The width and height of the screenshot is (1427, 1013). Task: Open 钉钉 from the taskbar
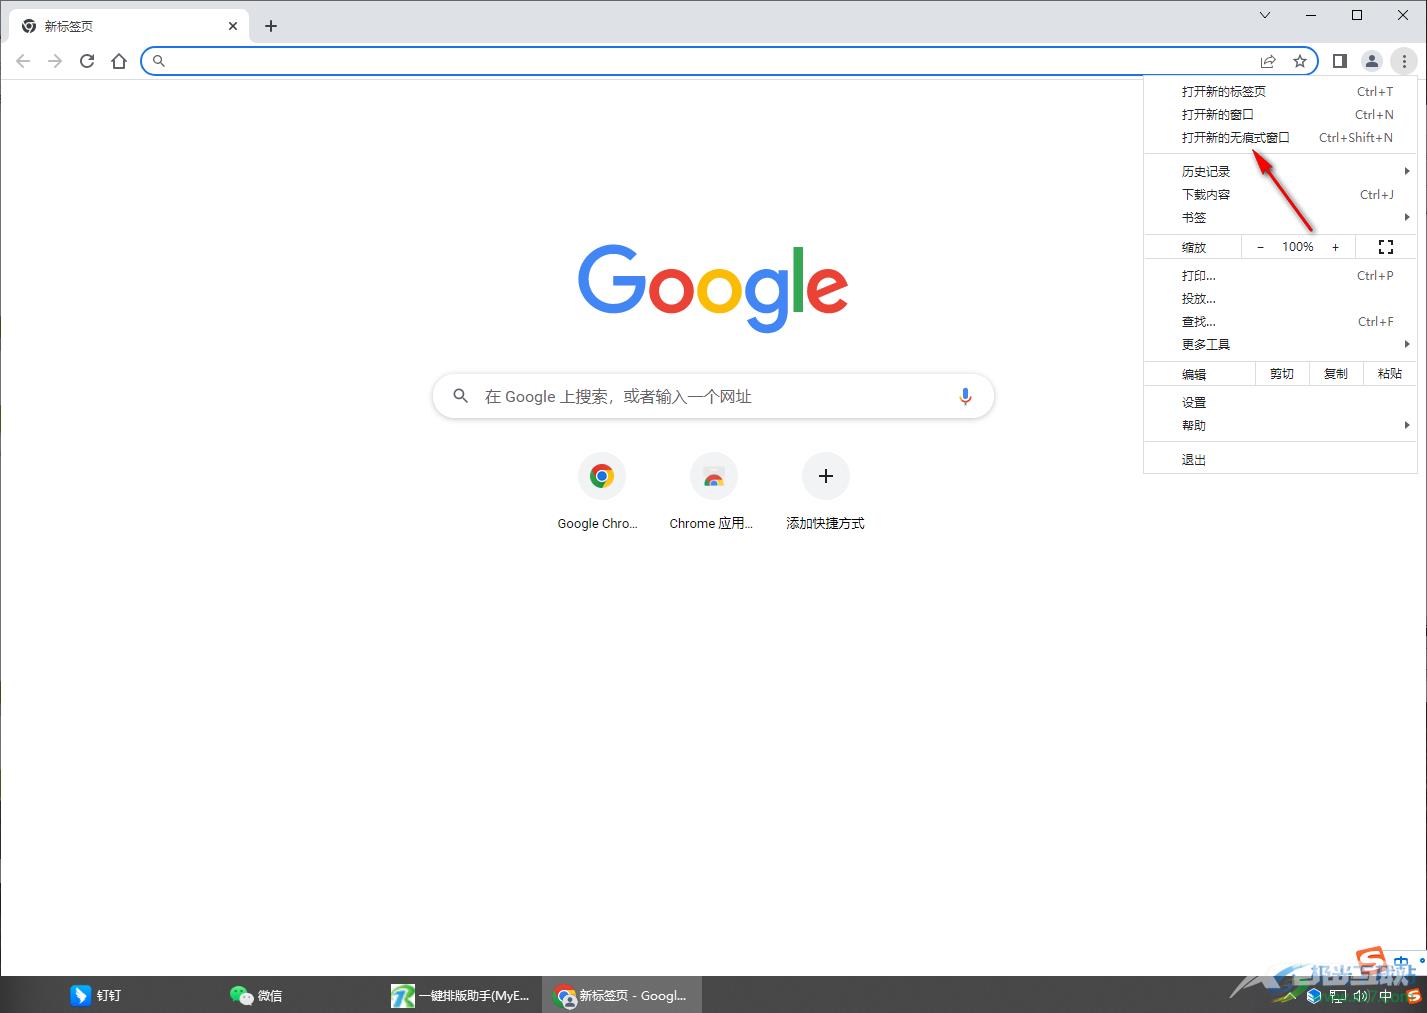96,995
